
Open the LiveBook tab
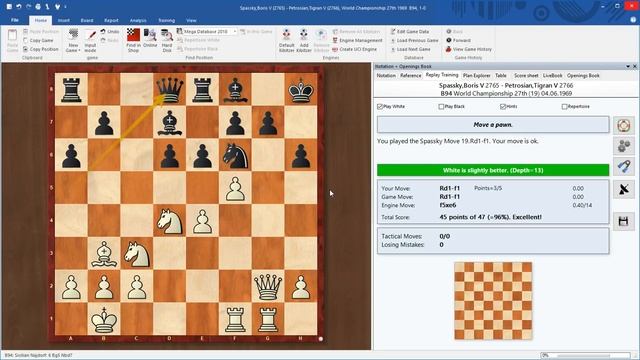pos(552,76)
